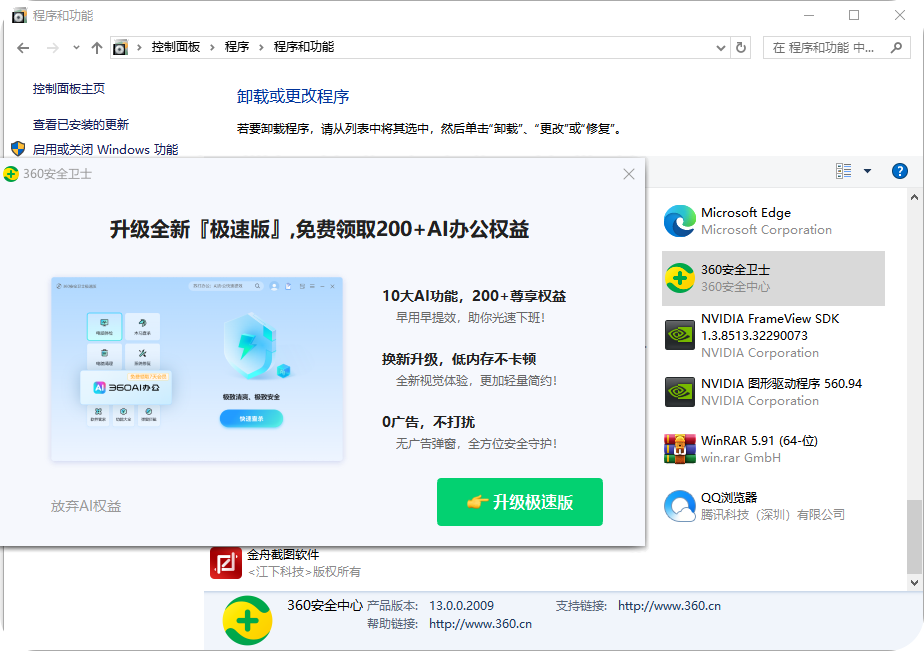Click the large 360 icon in details pane

point(248,620)
